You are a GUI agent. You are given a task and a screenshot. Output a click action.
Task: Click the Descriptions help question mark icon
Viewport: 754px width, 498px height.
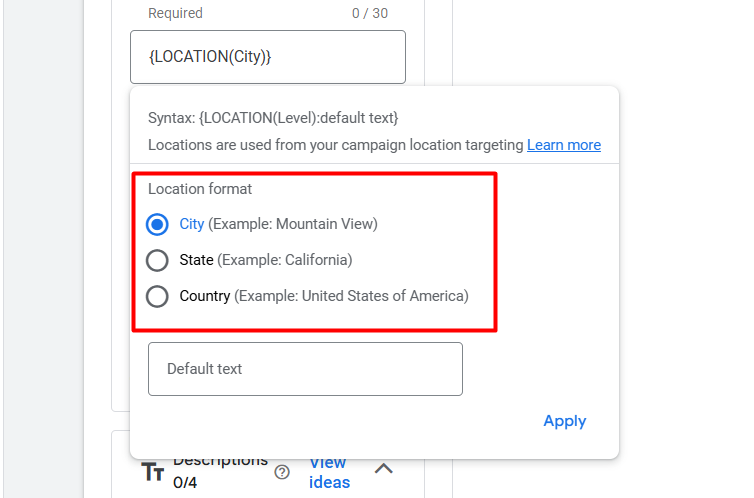tap(282, 472)
